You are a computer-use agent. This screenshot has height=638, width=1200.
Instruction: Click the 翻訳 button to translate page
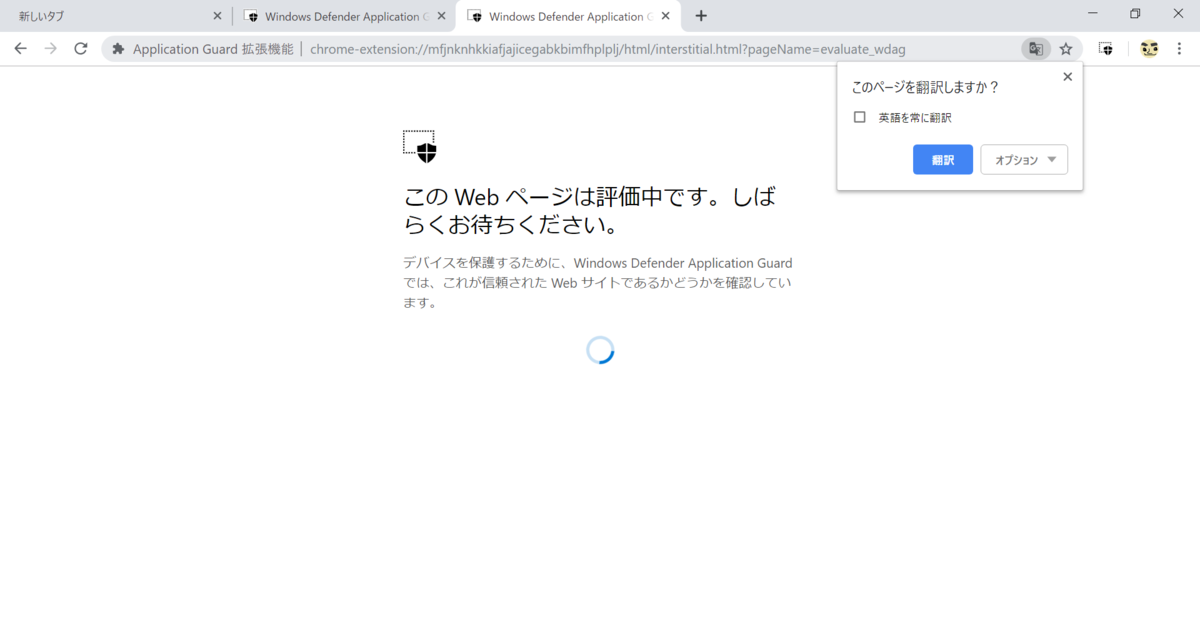point(942,159)
